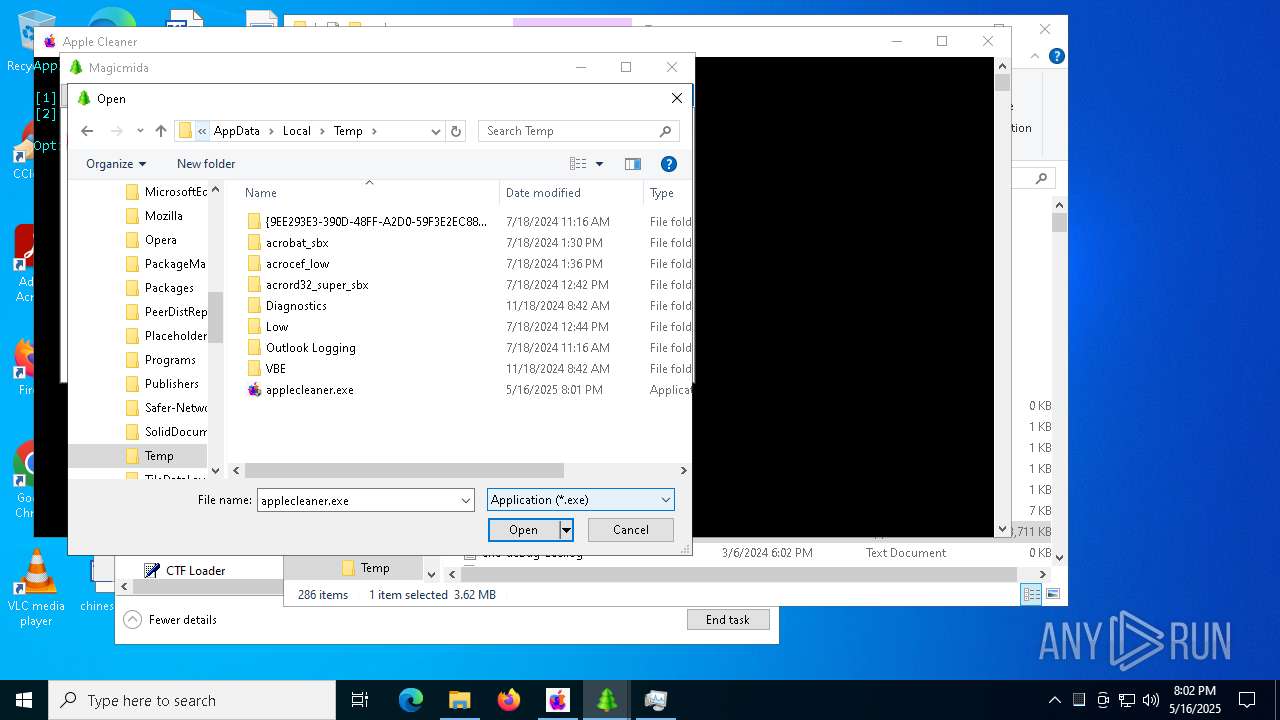Open the Help icon in Open dialog
The height and width of the screenshot is (720, 1280).
669,164
